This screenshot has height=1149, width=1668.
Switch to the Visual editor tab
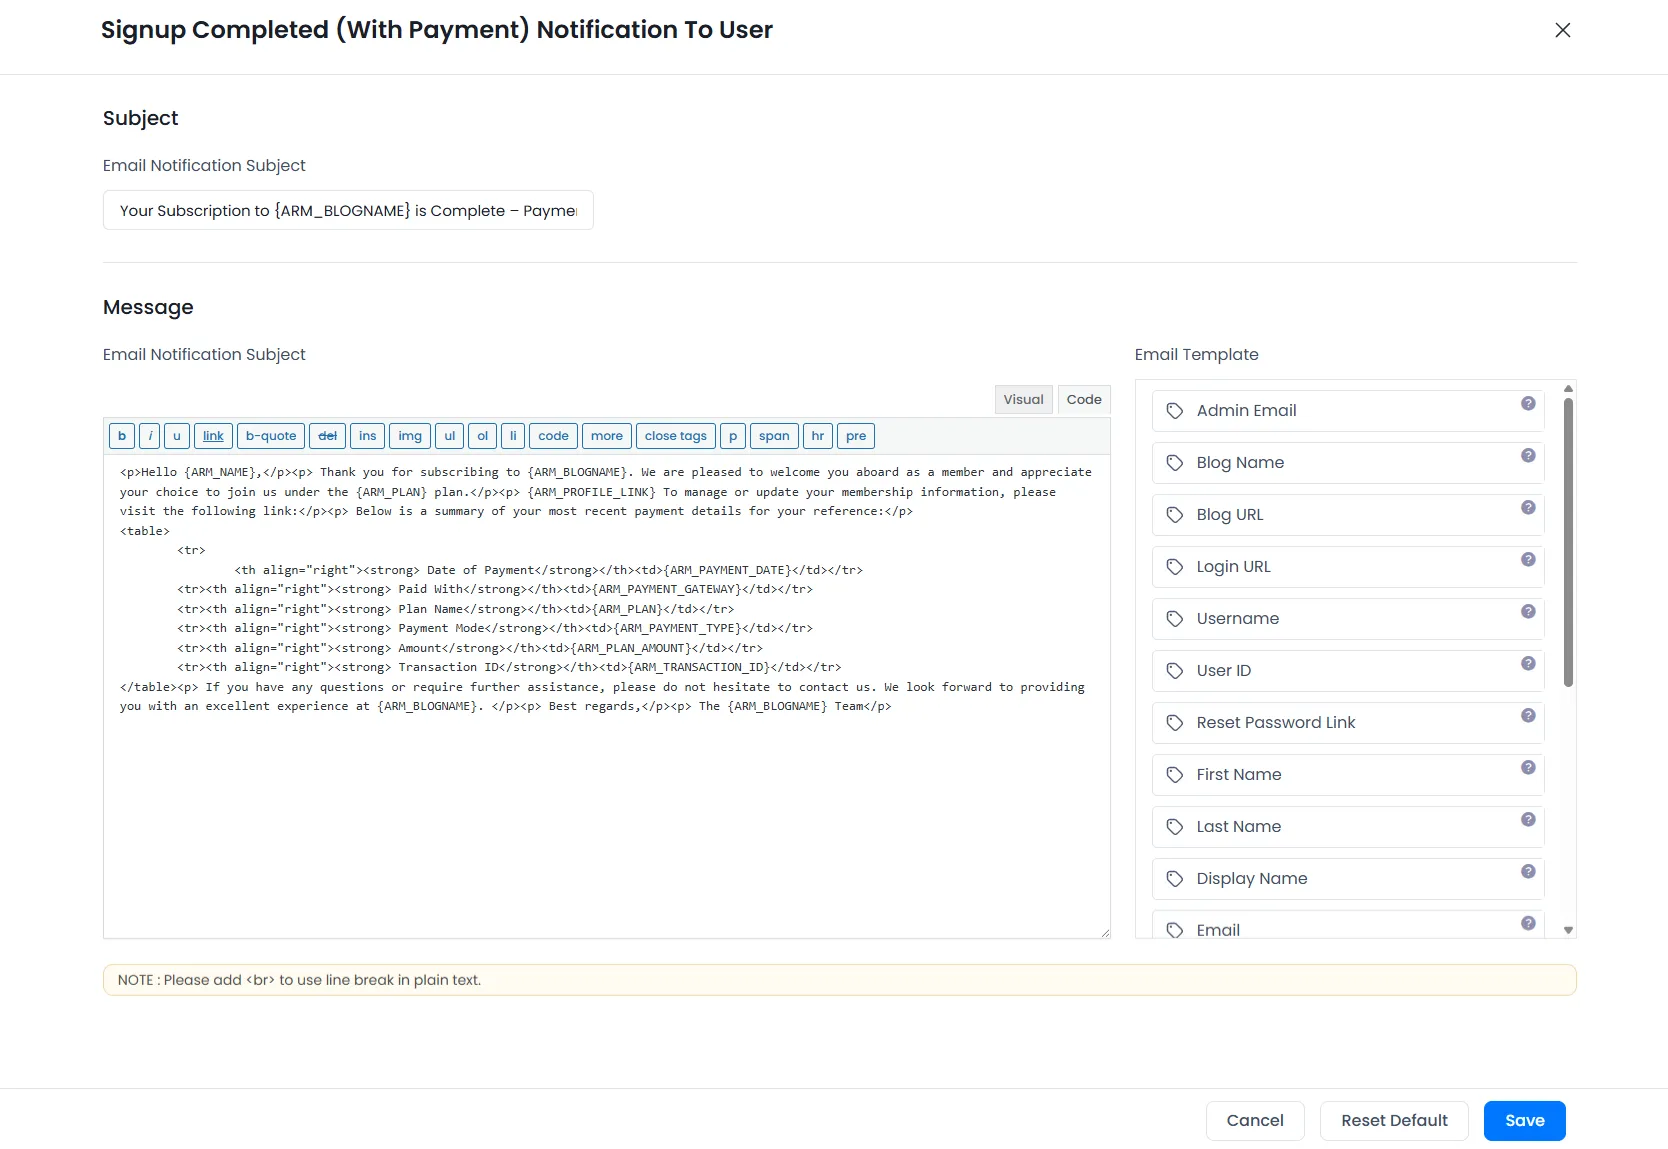tap(1023, 399)
